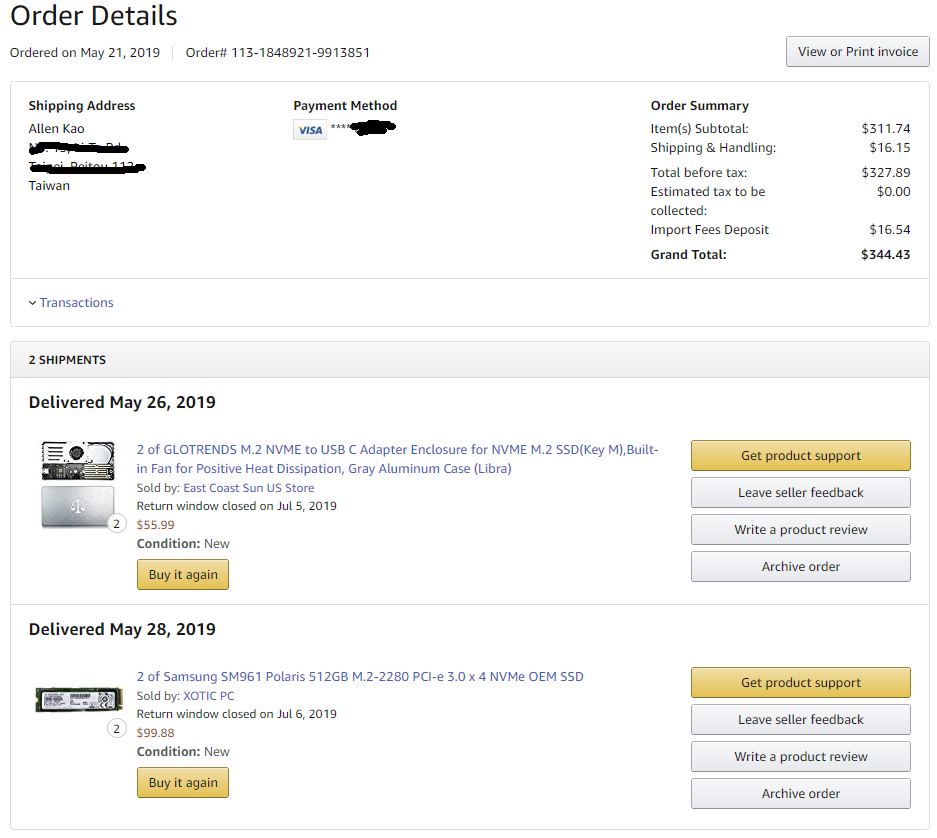937x838 pixels.
Task: Click quantity badge on Samsung SSD item
Action: [x=116, y=729]
